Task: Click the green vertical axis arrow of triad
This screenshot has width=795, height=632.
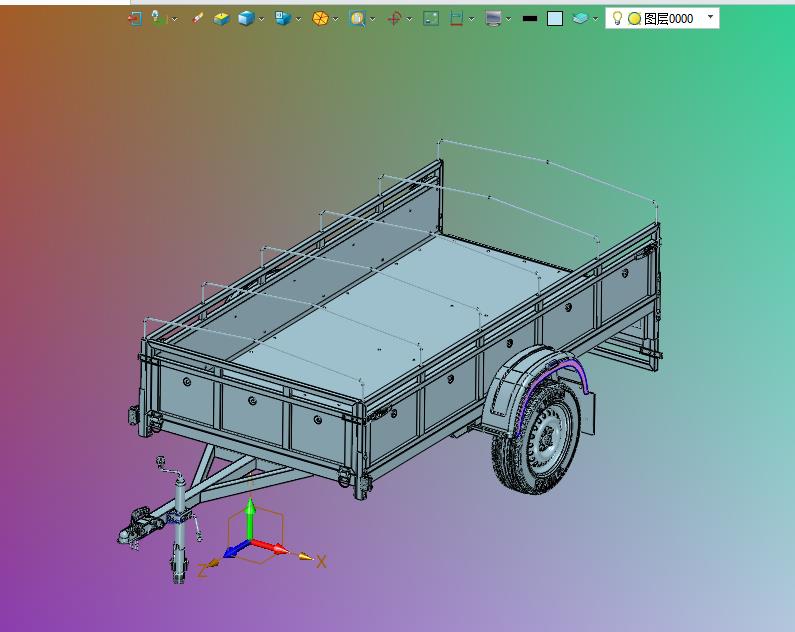Action: 250,519
